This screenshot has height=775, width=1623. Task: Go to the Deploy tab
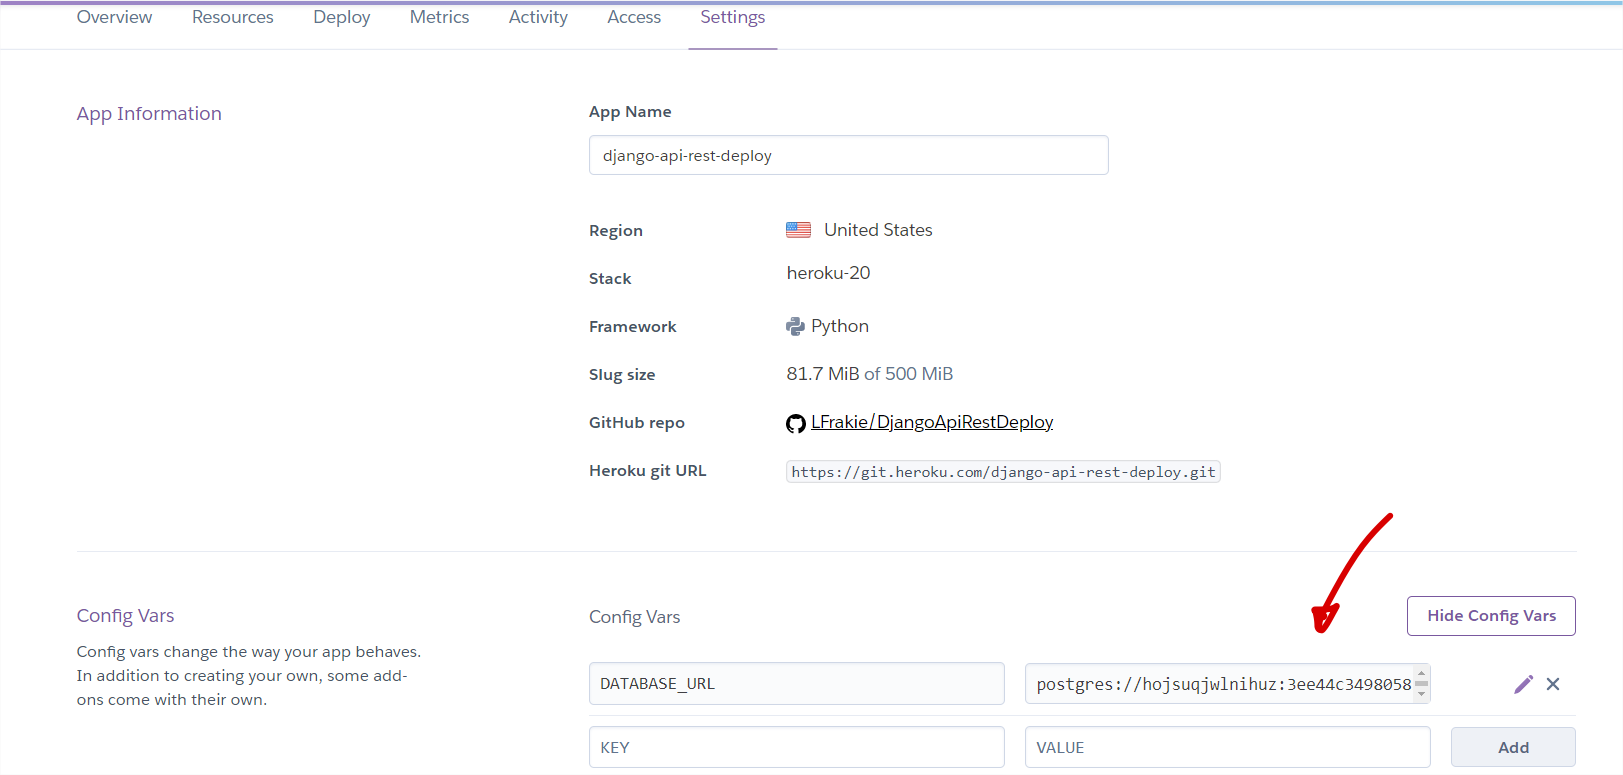(341, 18)
